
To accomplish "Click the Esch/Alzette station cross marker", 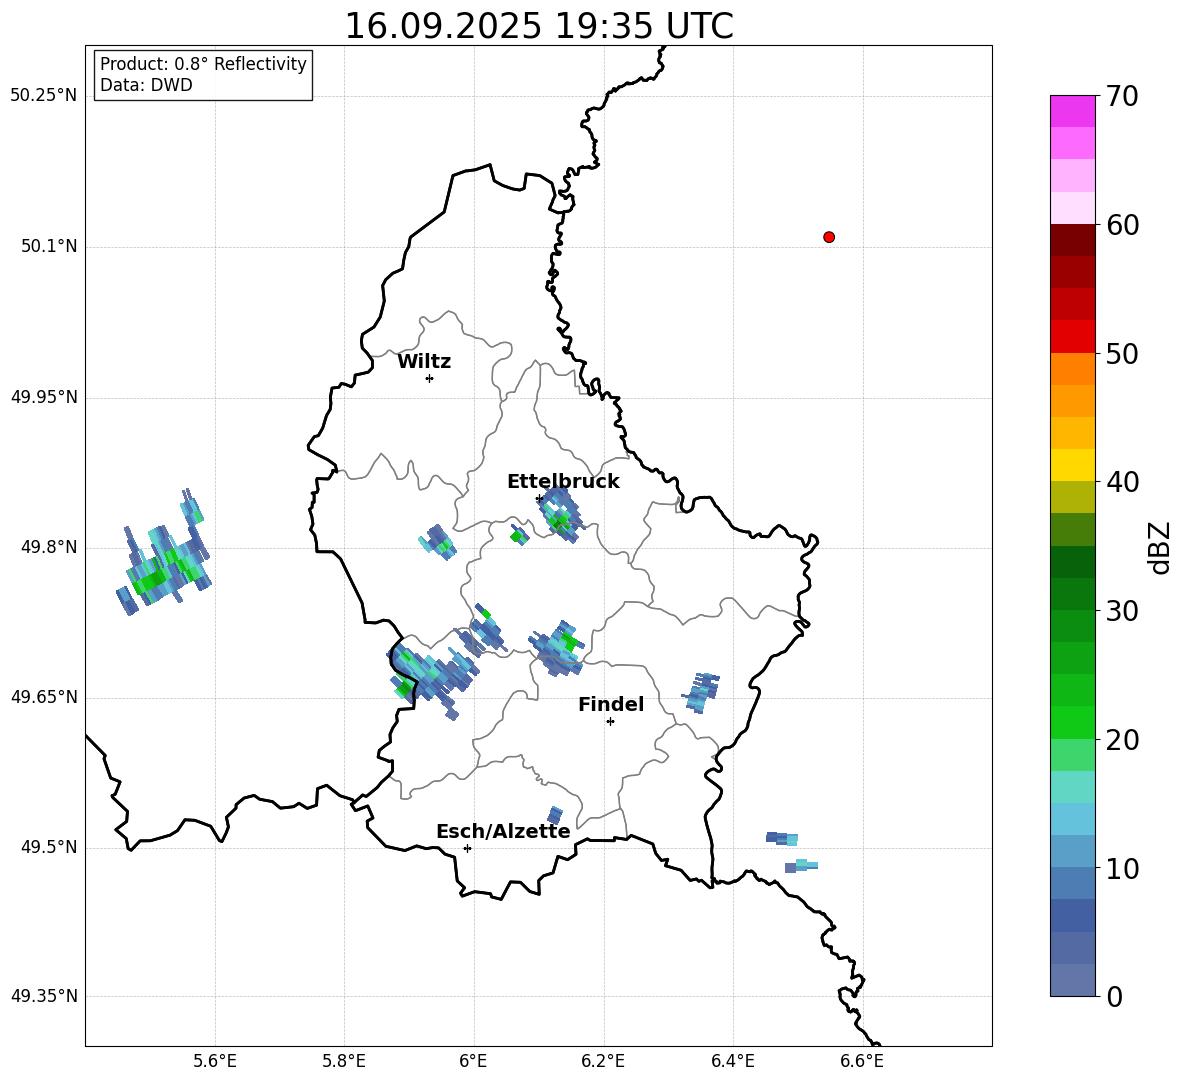I will coord(467,848).
